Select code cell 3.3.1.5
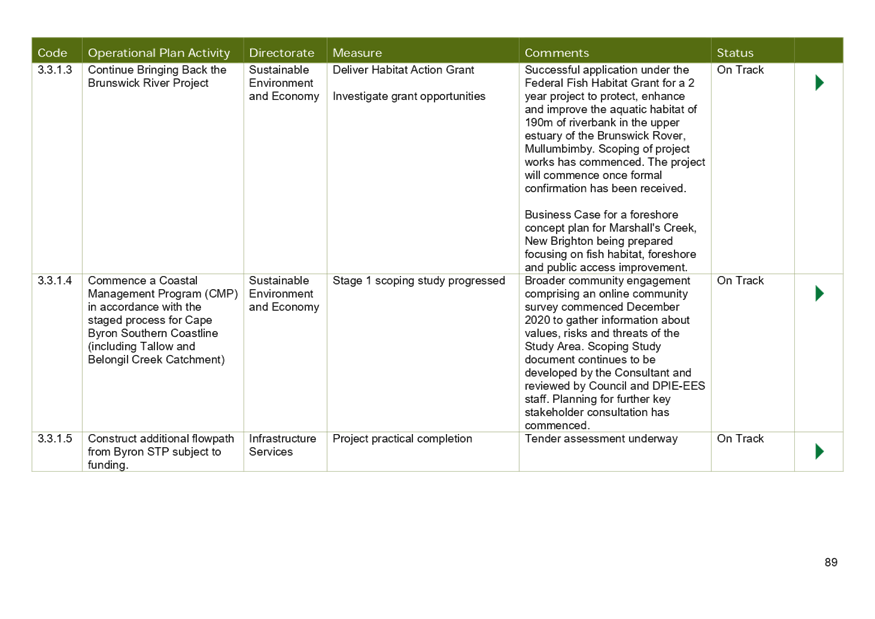The height and width of the screenshot is (619, 875). coord(55,439)
